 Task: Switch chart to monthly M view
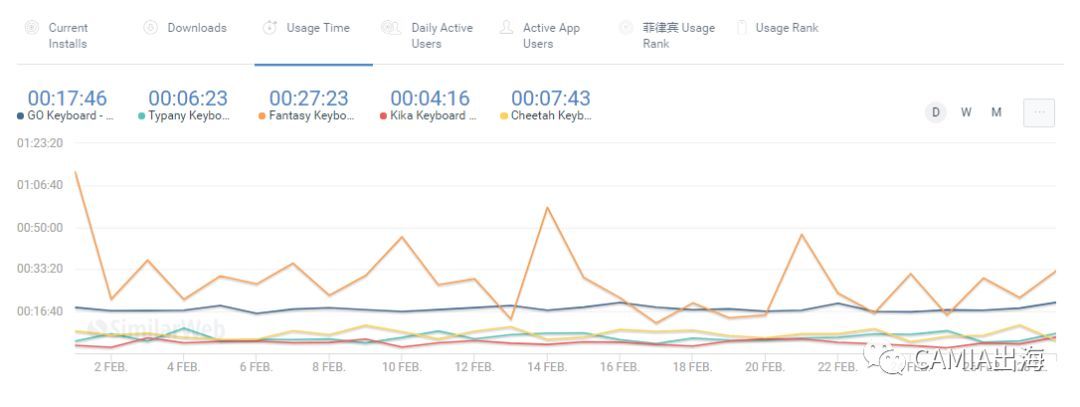tap(996, 112)
